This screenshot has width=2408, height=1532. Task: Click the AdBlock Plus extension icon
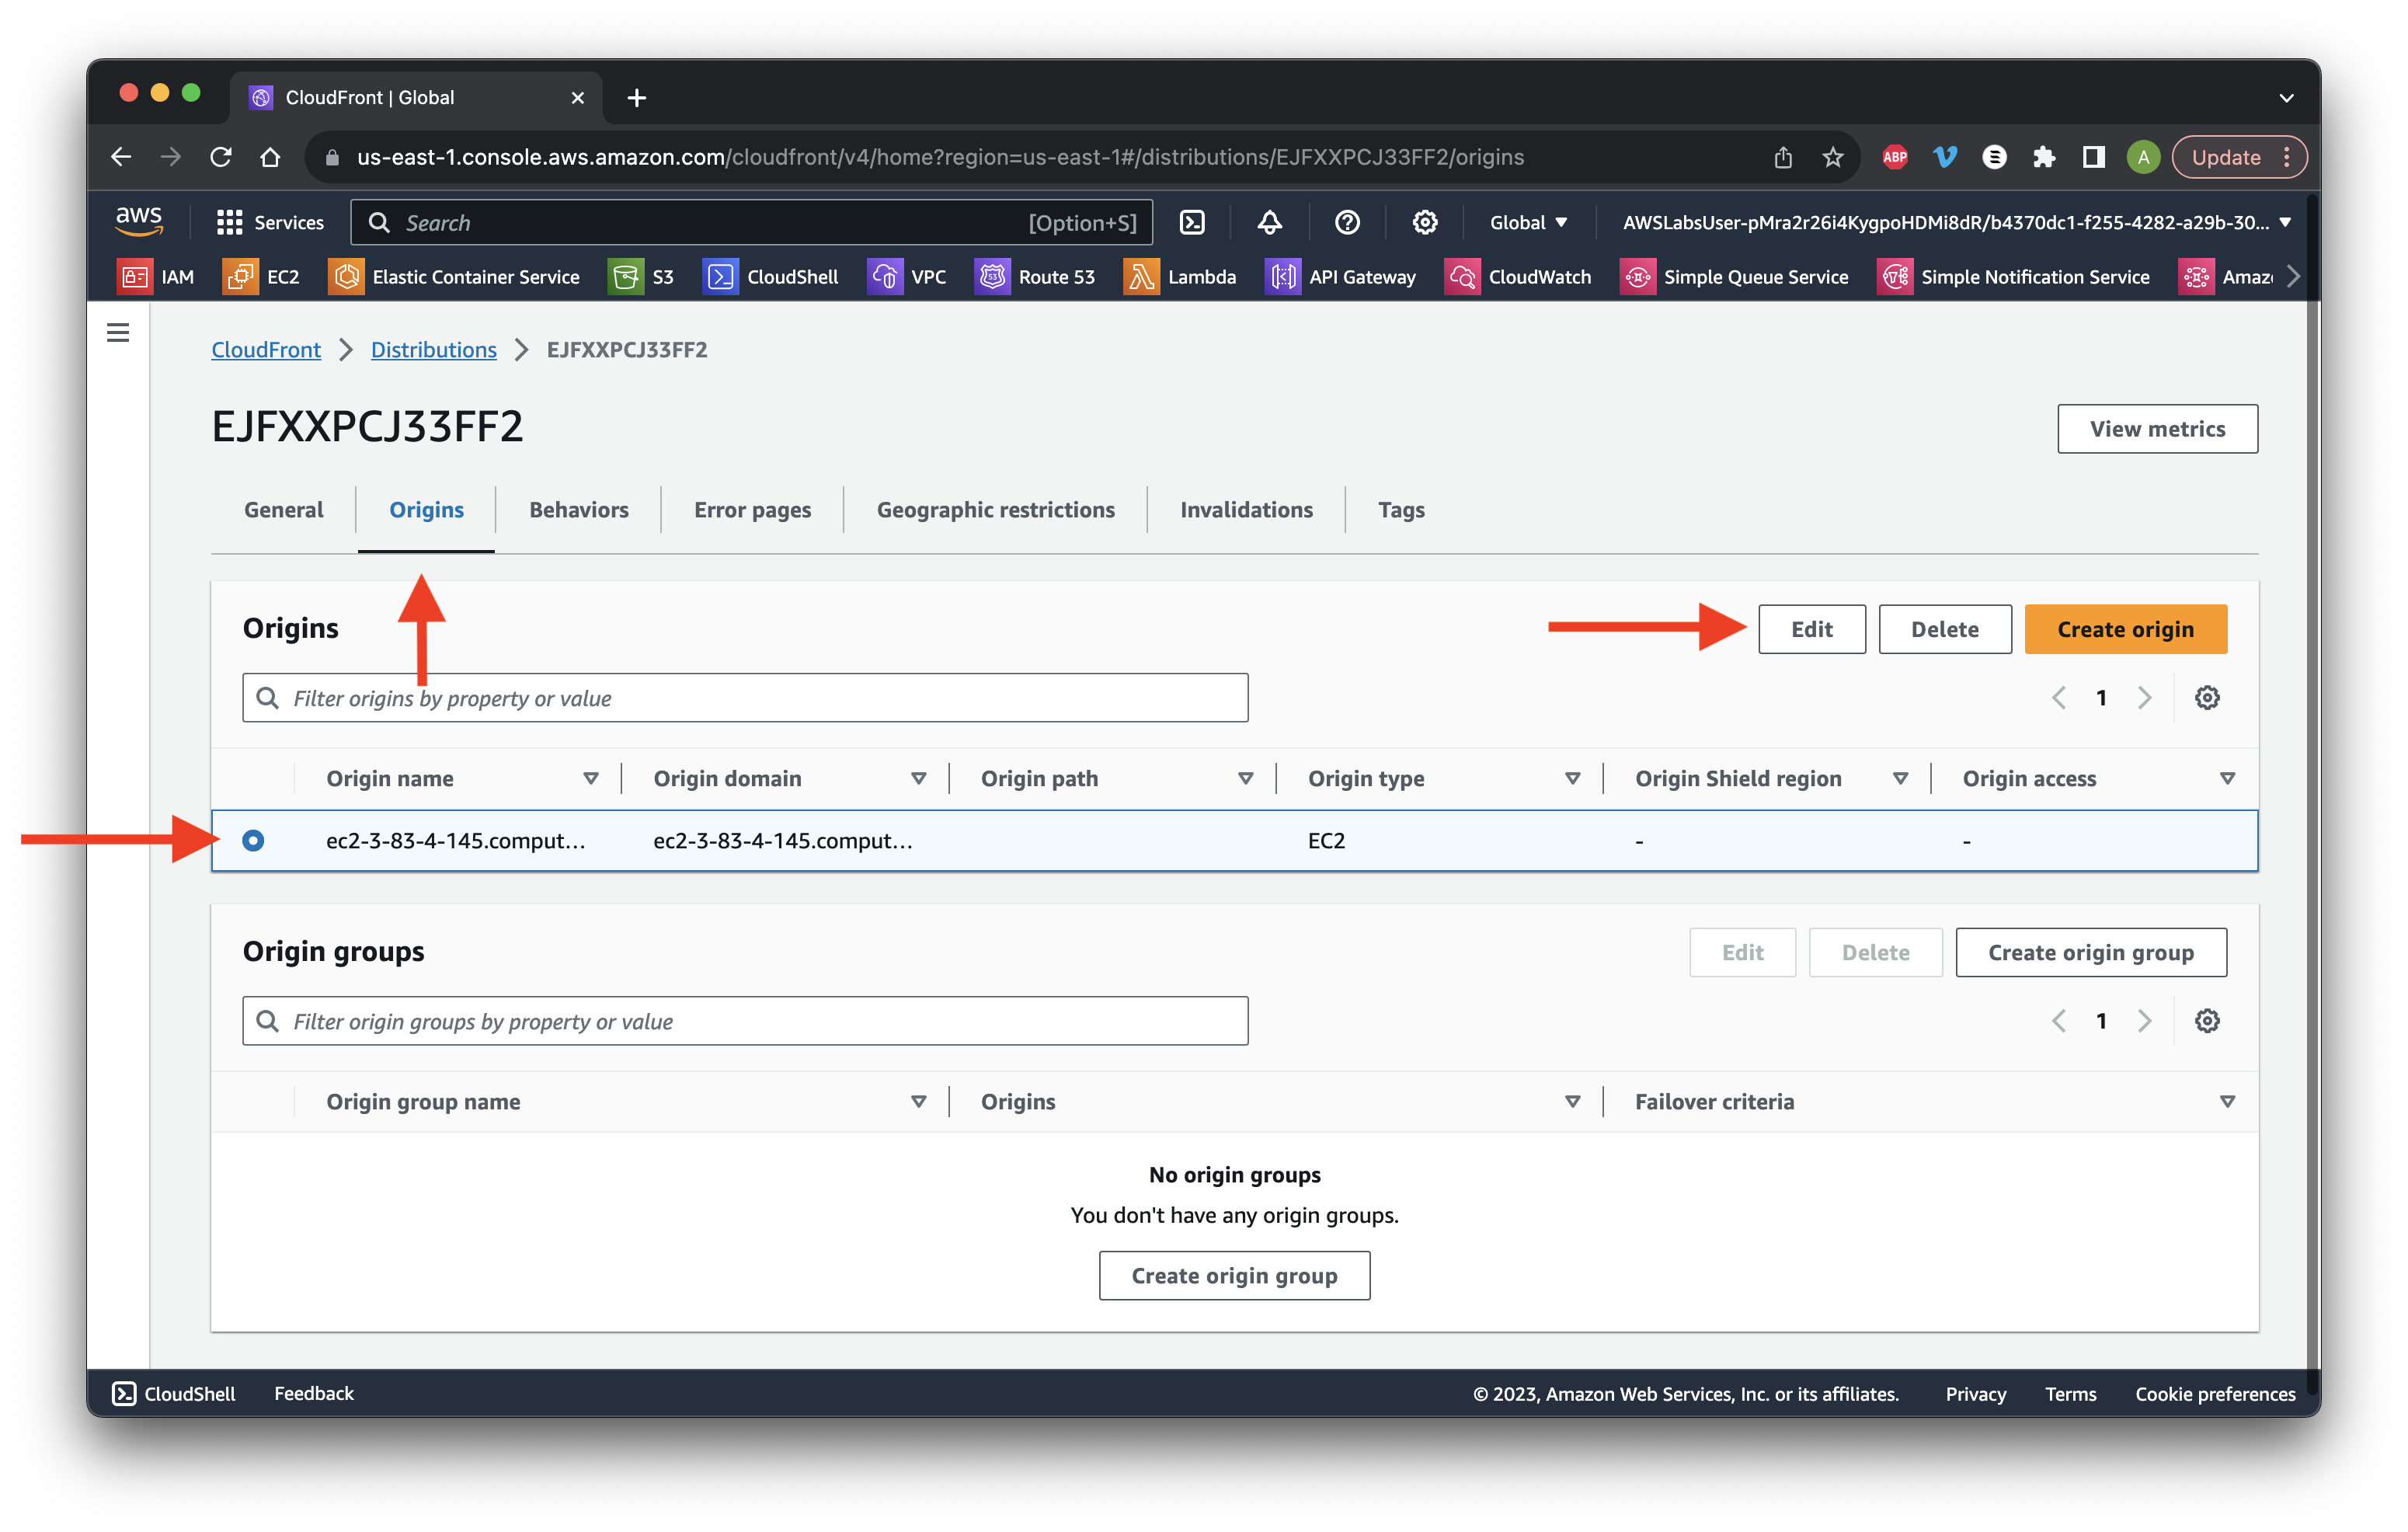pyautogui.click(x=1895, y=157)
